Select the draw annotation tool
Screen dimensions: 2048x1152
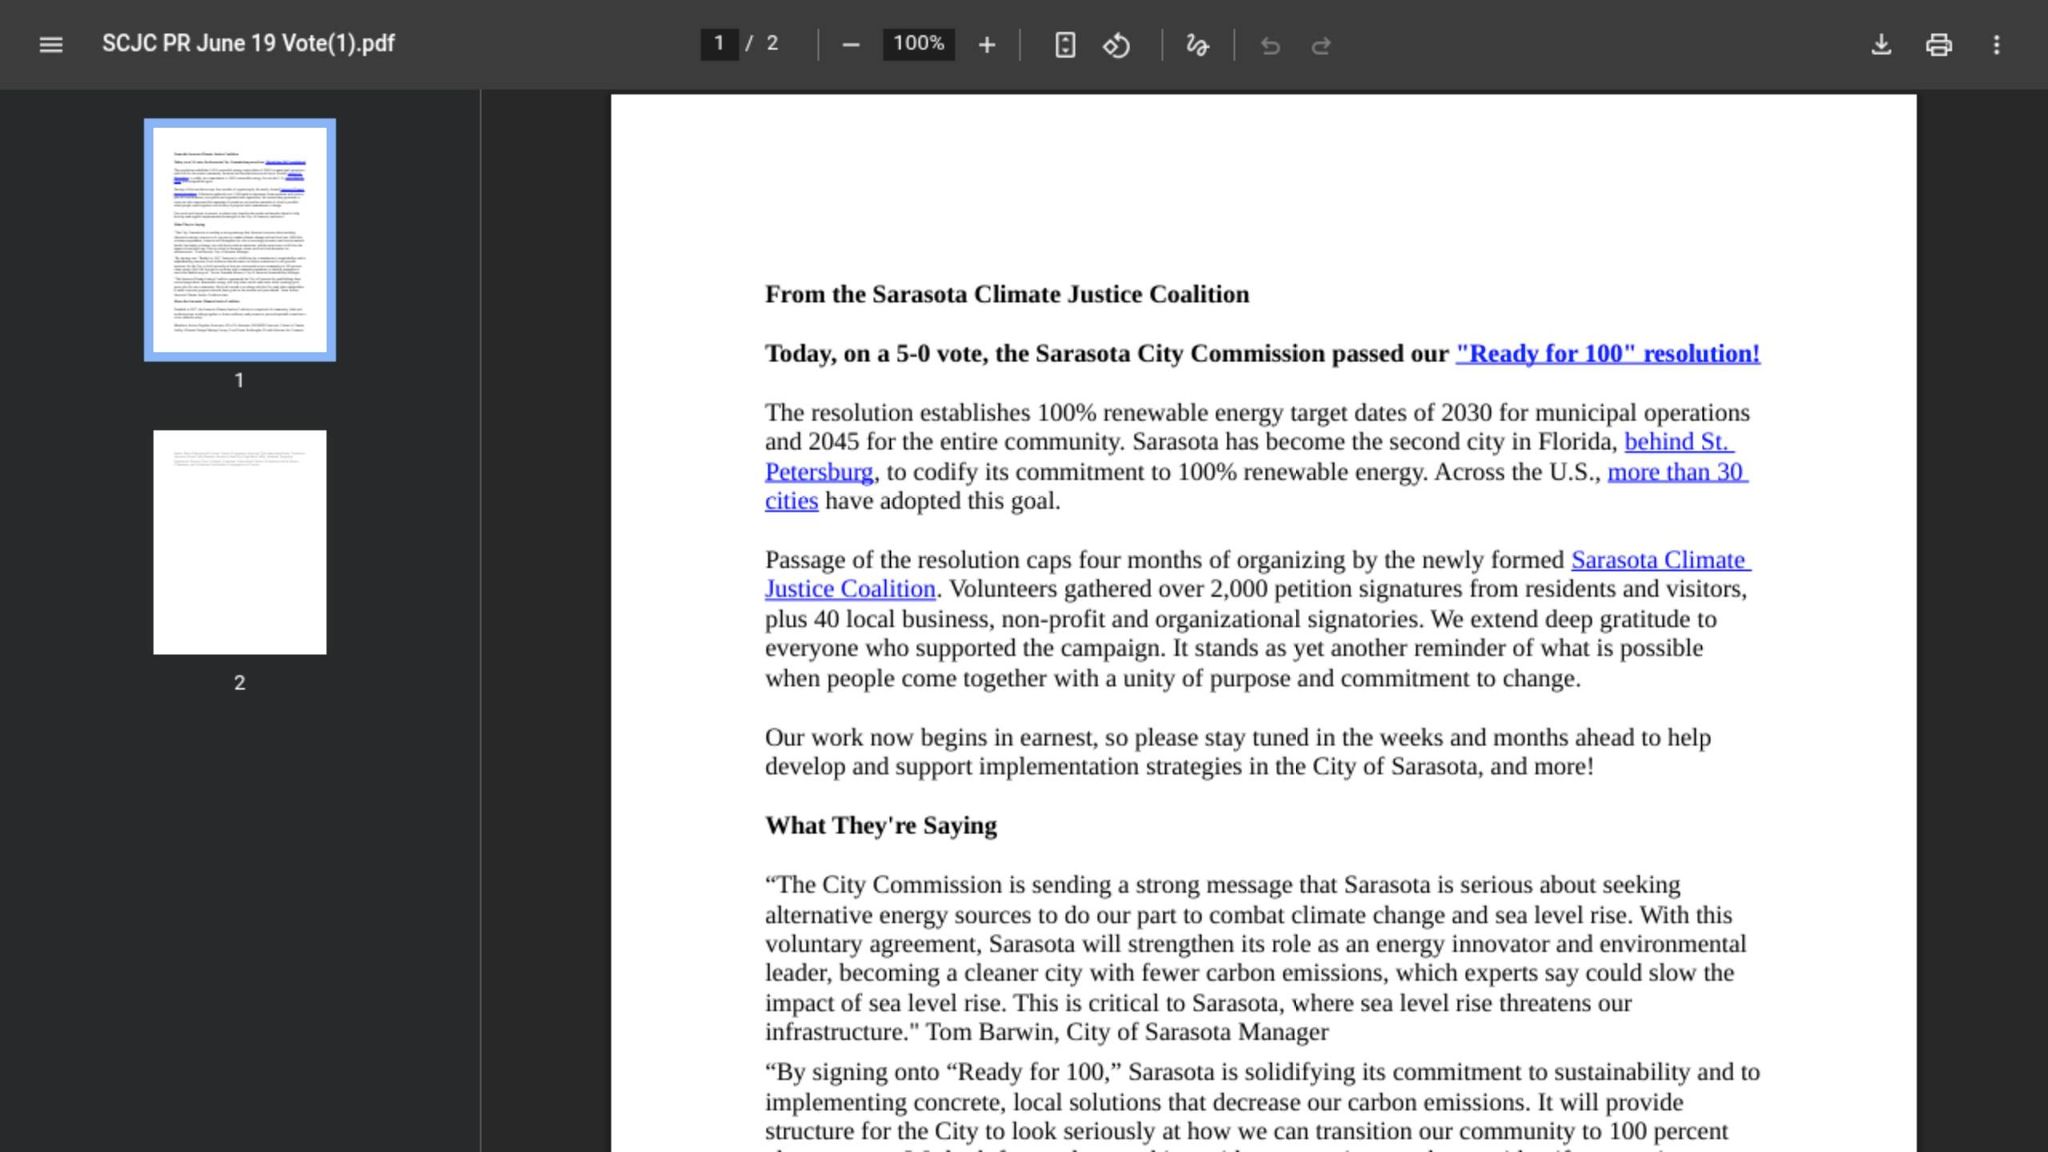1197,44
